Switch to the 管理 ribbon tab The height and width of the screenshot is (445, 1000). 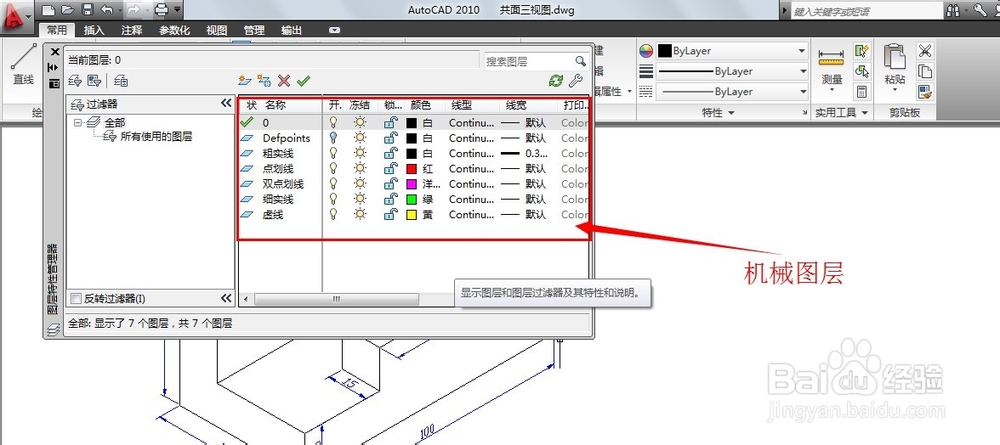coord(254,30)
